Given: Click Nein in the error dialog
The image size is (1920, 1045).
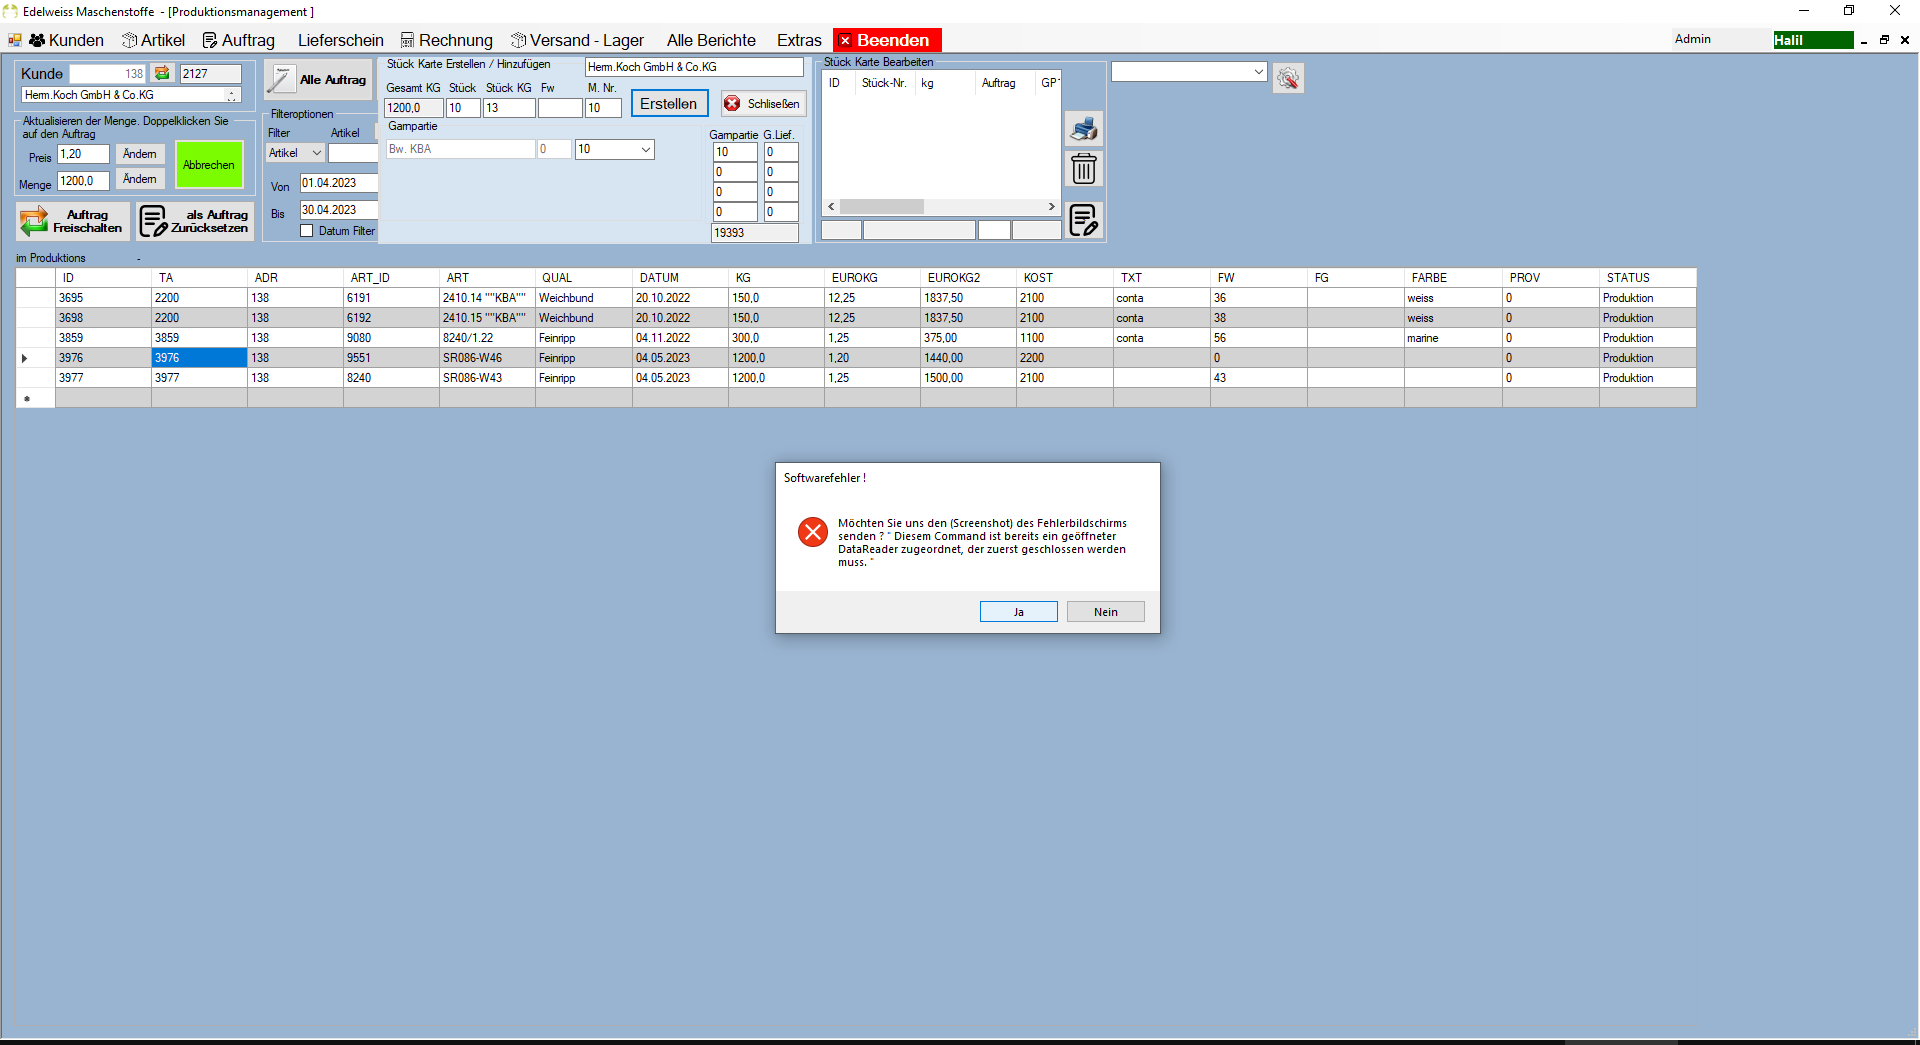Looking at the screenshot, I should (1106, 612).
